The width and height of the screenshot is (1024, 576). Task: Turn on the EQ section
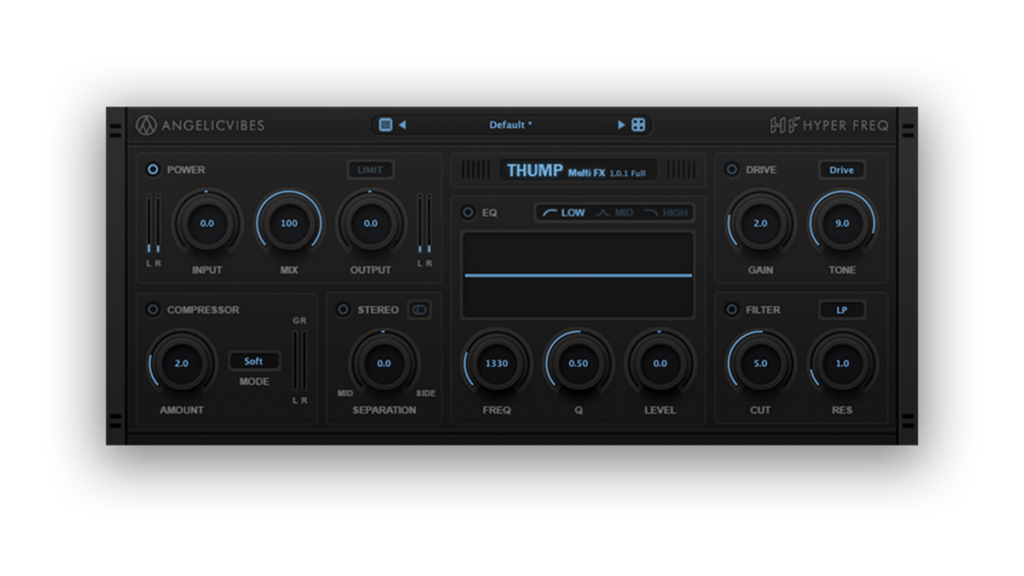468,213
